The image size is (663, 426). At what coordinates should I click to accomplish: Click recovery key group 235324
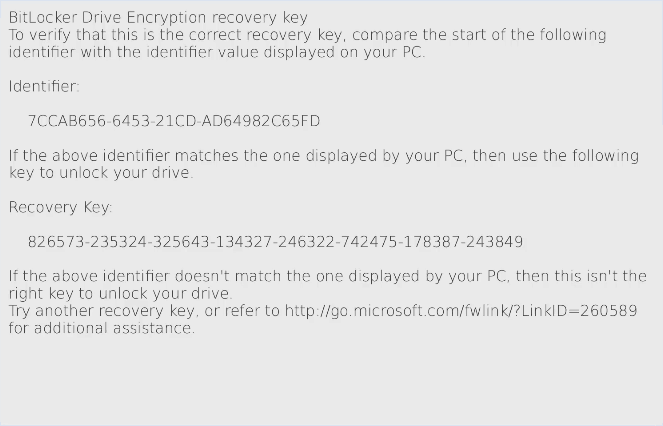pos(118,242)
